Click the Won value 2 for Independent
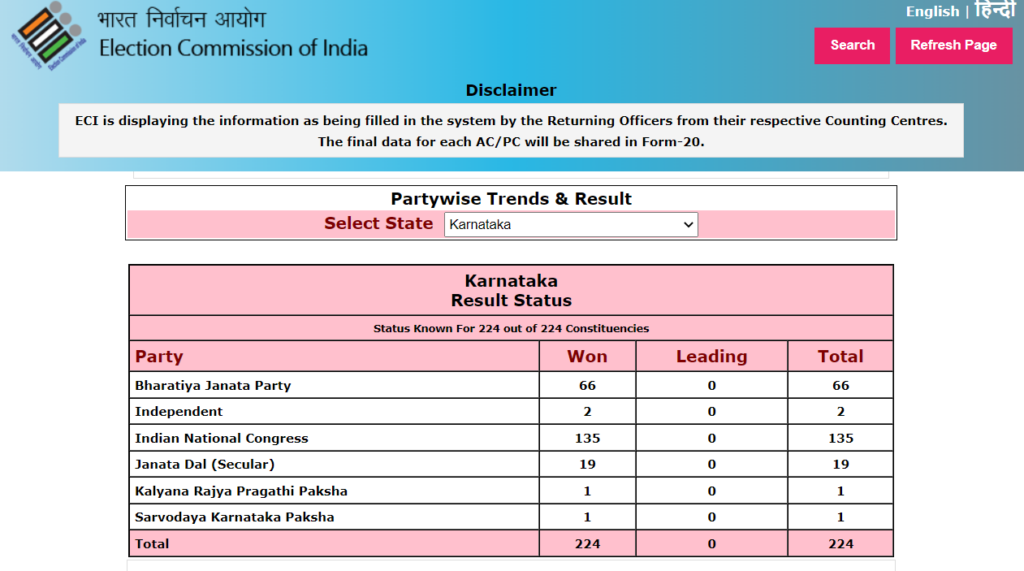Viewport: 1024px width, 571px height. pyautogui.click(x=587, y=412)
